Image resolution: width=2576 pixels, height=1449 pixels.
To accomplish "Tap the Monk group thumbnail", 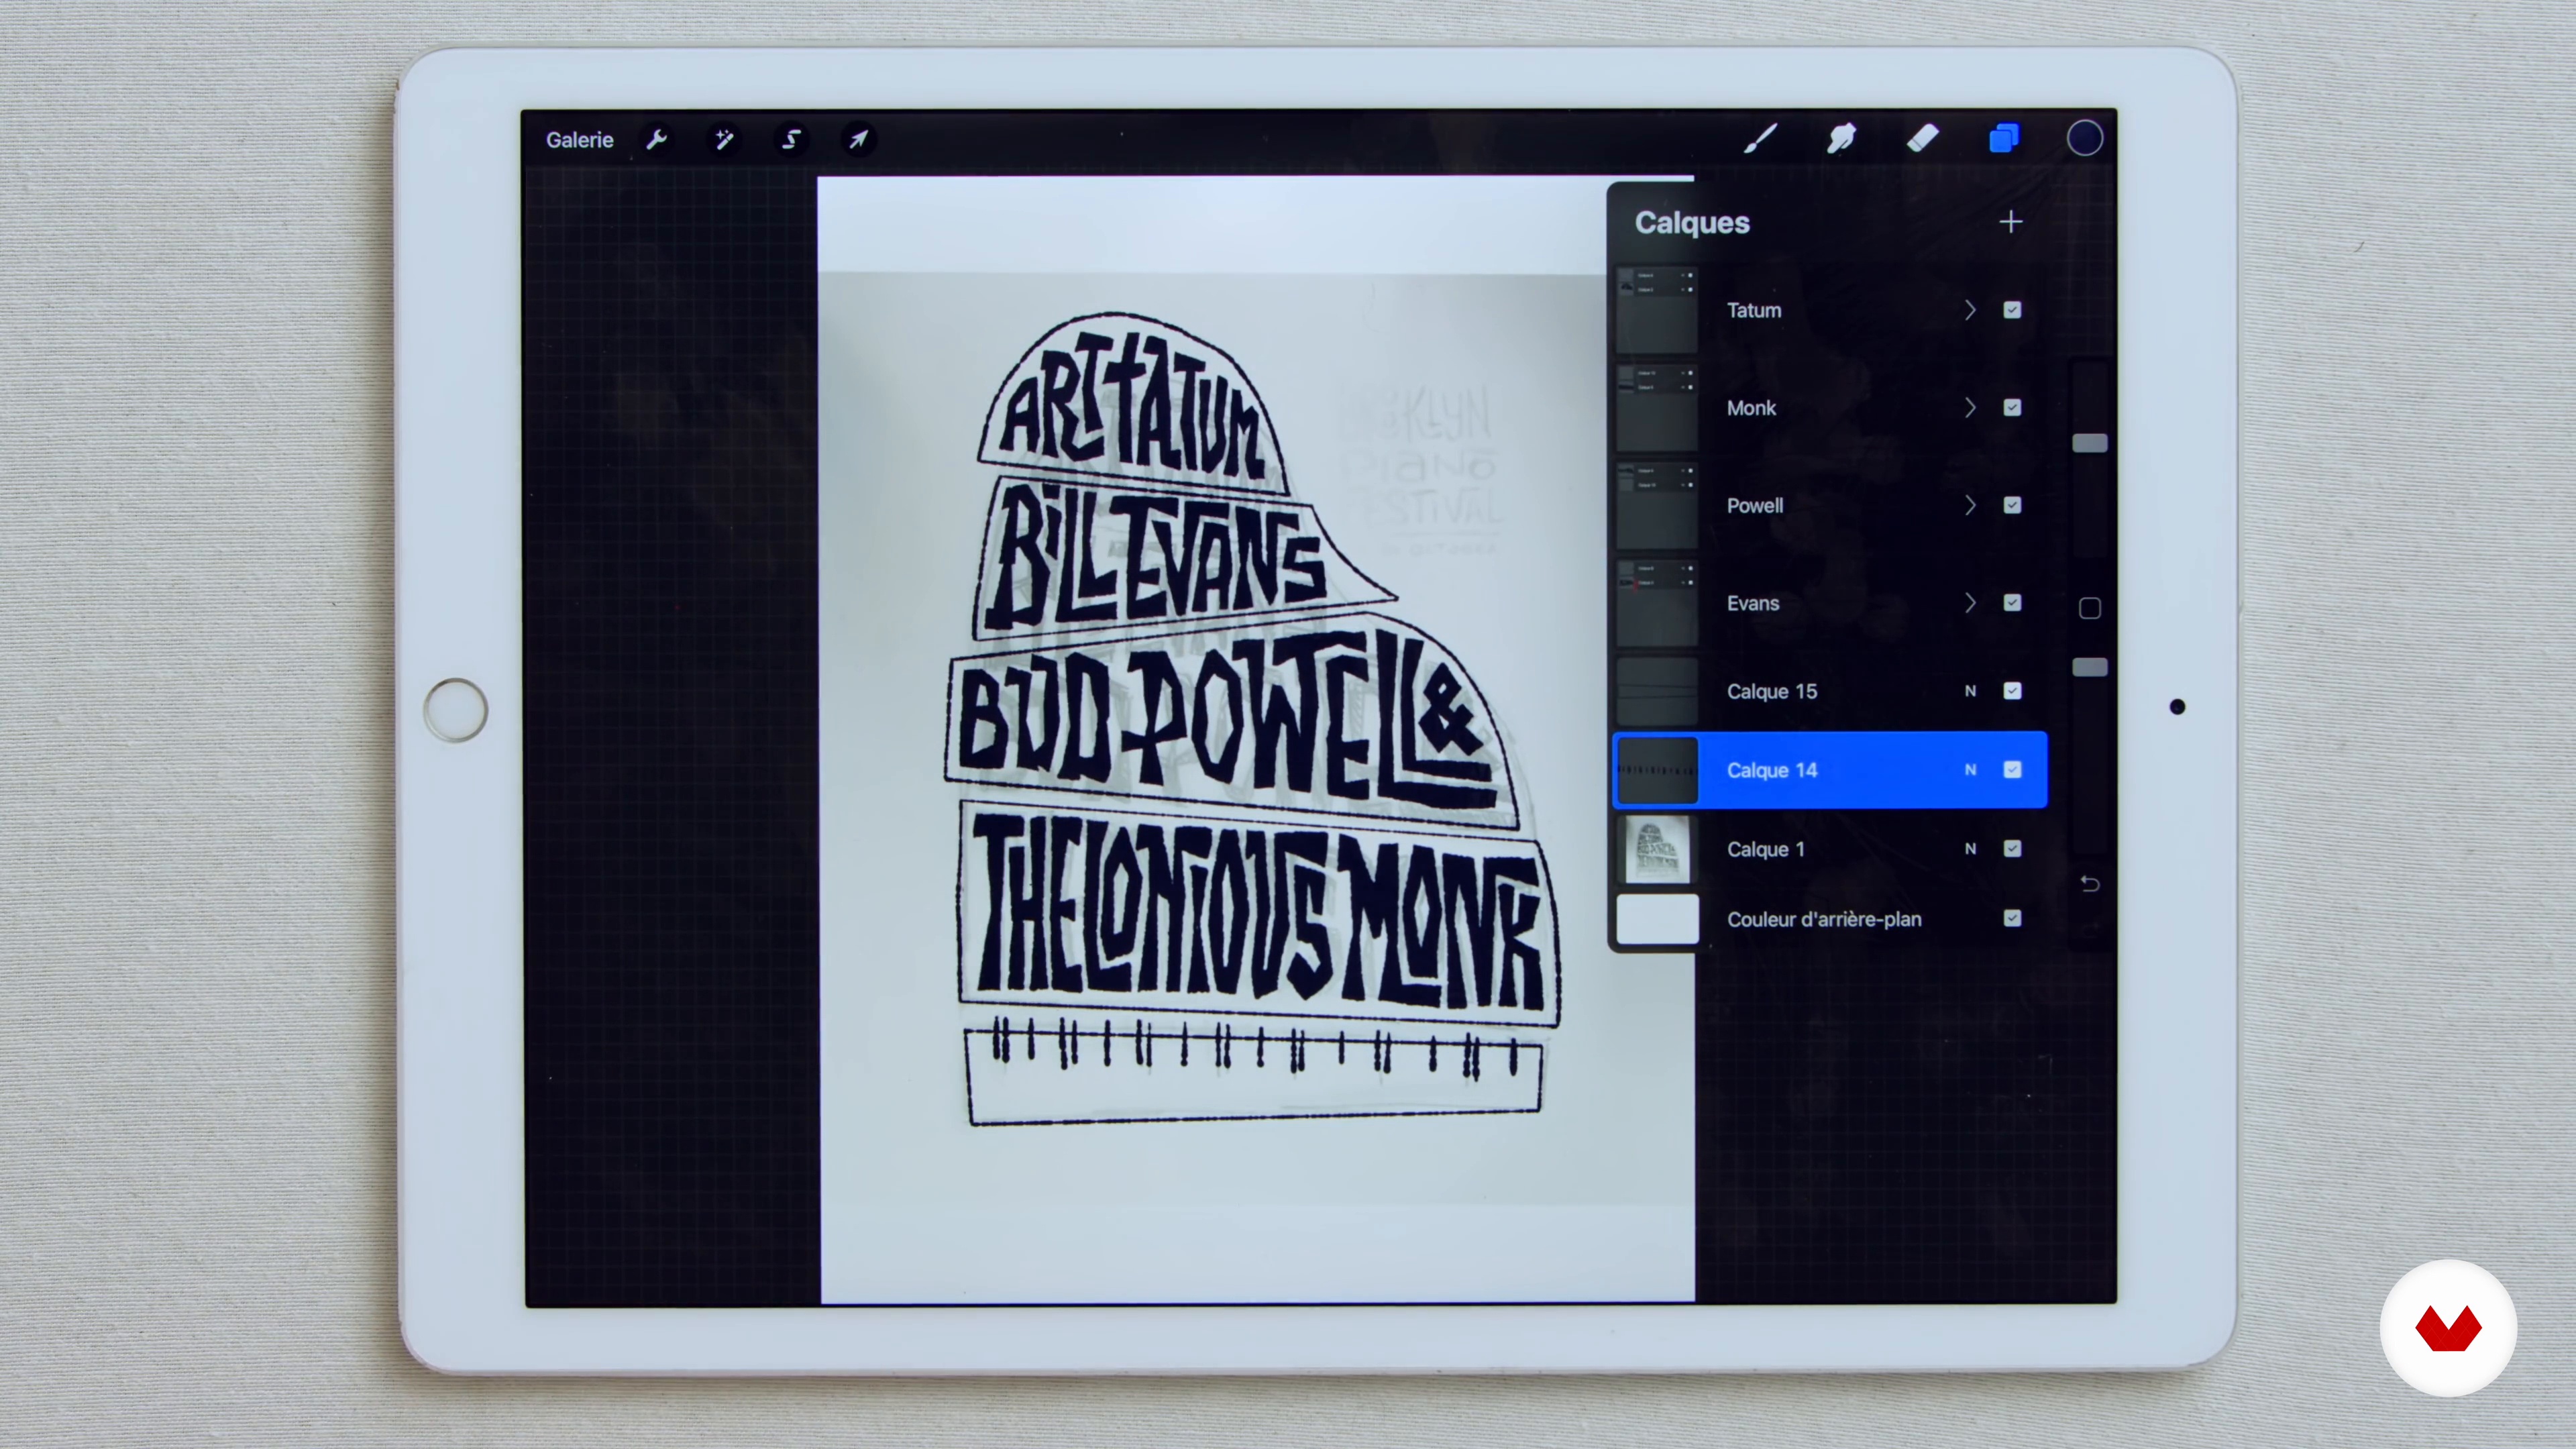I will [x=1657, y=408].
